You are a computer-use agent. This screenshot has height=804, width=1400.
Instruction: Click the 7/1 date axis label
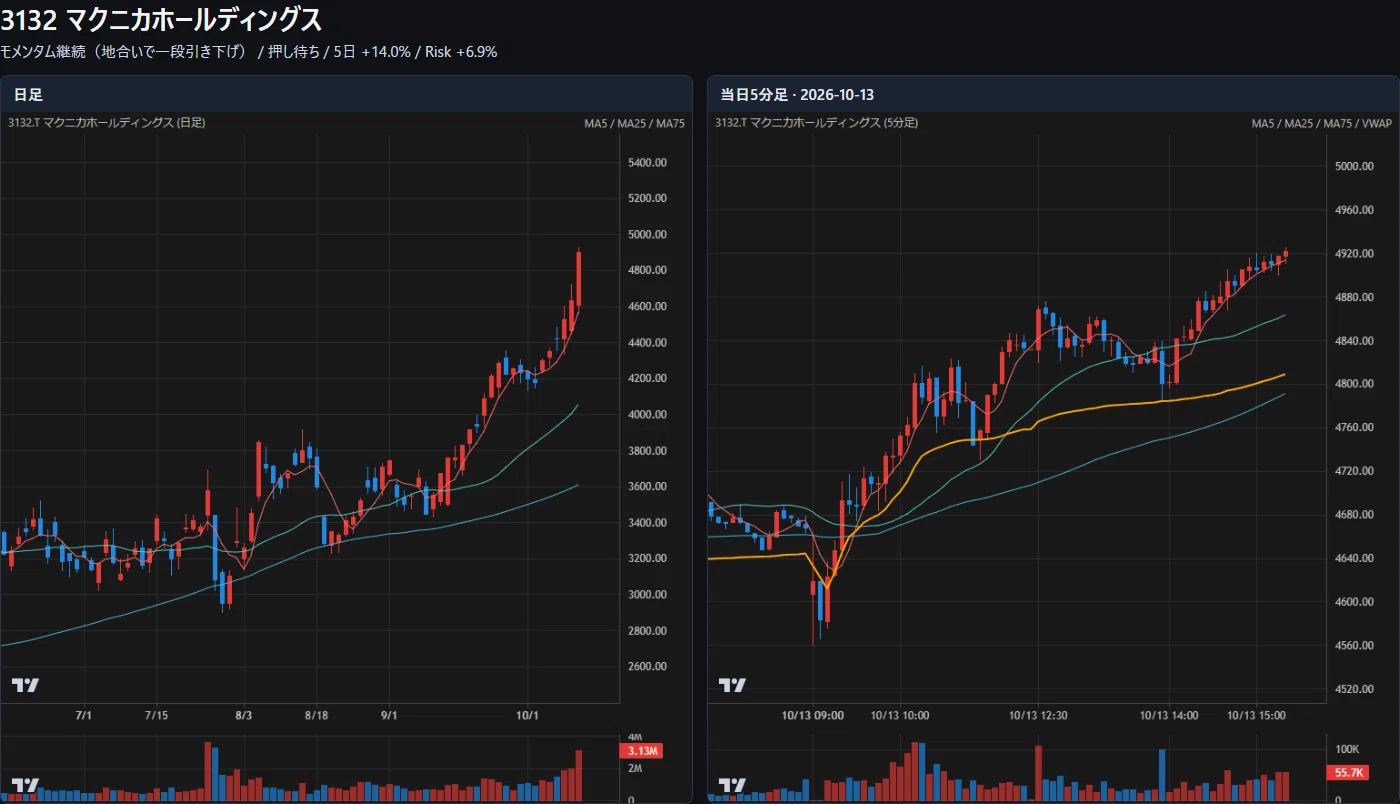coord(84,716)
